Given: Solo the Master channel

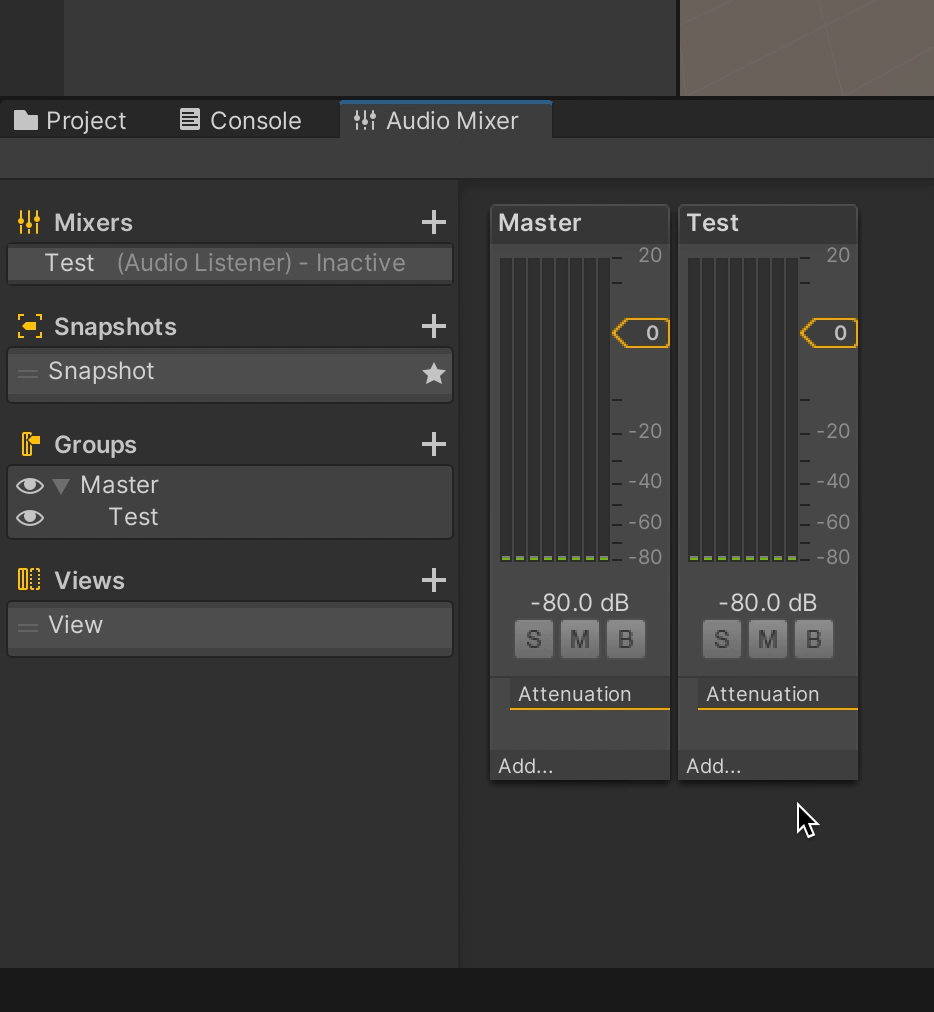Looking at the screenshot, I should pos(534,639).
